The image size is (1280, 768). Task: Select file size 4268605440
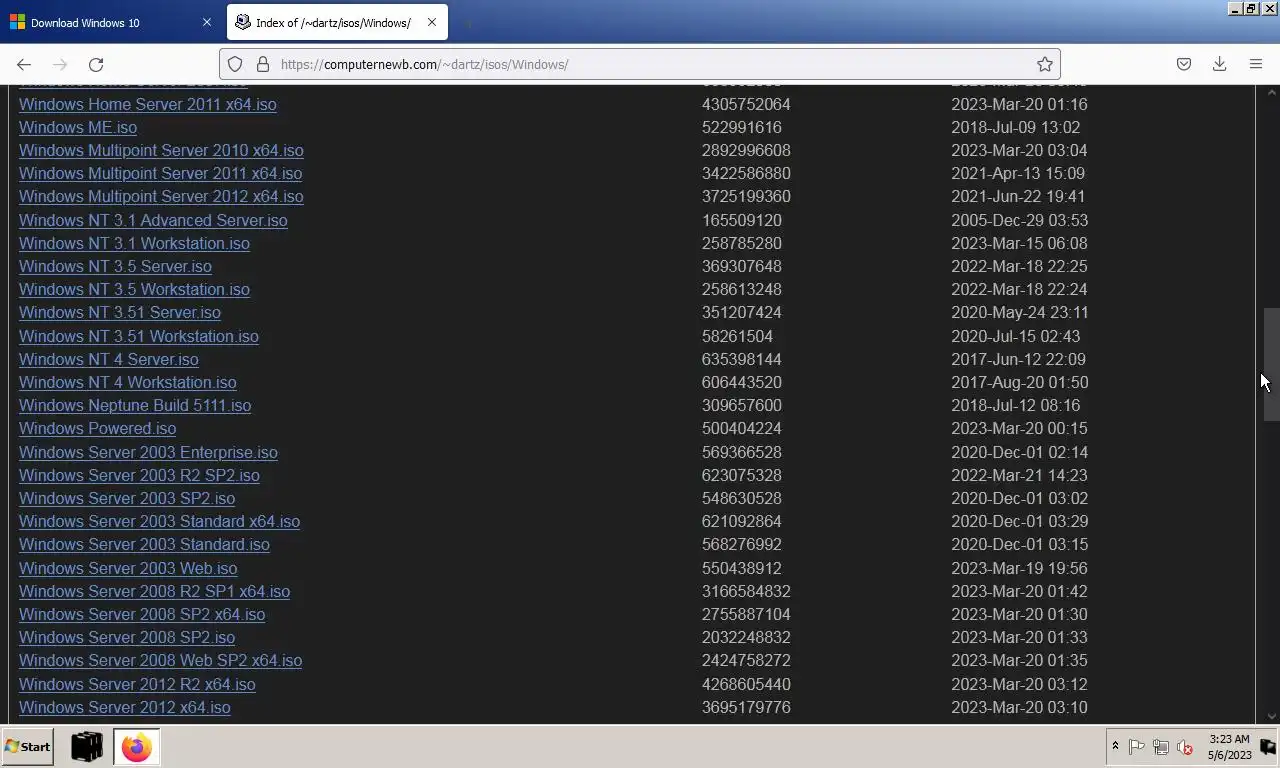coord(746,684)
